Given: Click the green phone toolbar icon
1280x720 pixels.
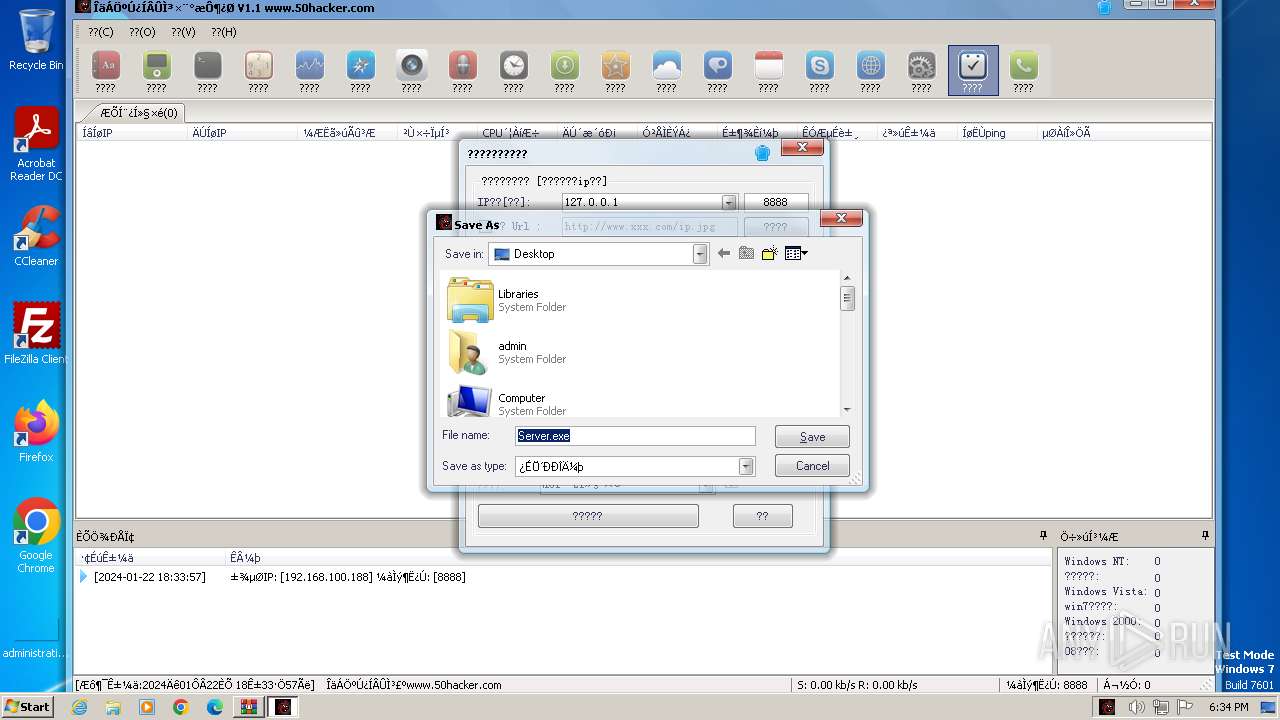Looking at the screenshot, I should click(1023, 67).
